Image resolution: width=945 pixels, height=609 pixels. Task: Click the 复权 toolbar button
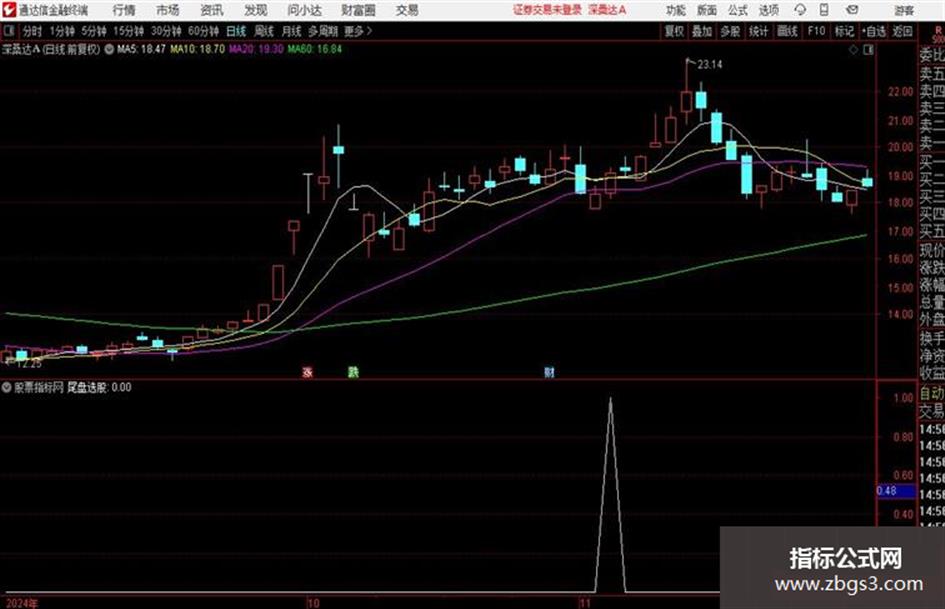[x=674, y=31]
